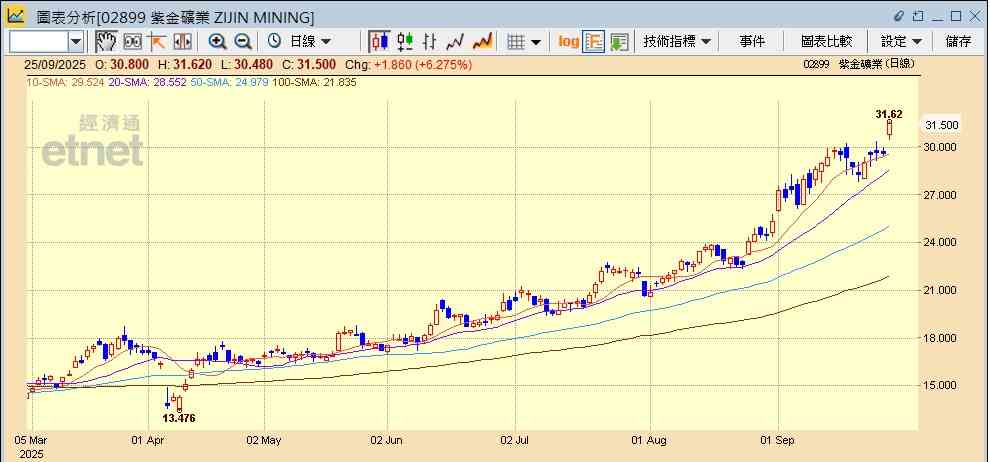This screenshot has width=990, height=462.
Task: Click the 02 Jul date axis label
Action: [x=516, y=440]
